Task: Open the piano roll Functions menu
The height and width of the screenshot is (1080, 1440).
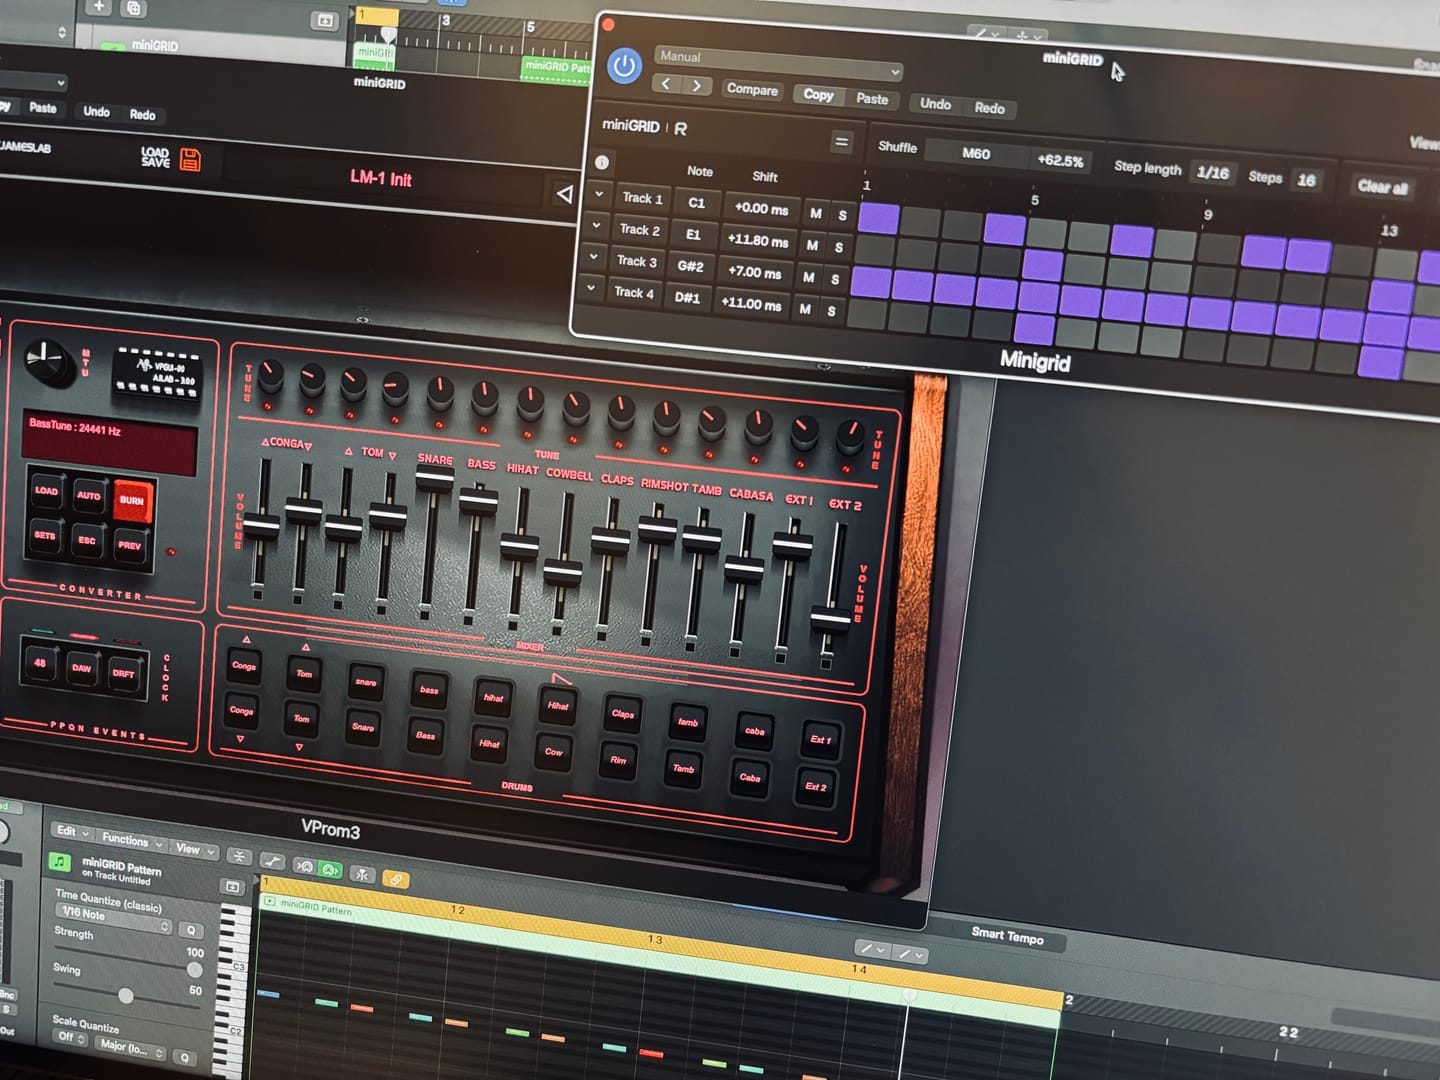Action: pos(130,840)
